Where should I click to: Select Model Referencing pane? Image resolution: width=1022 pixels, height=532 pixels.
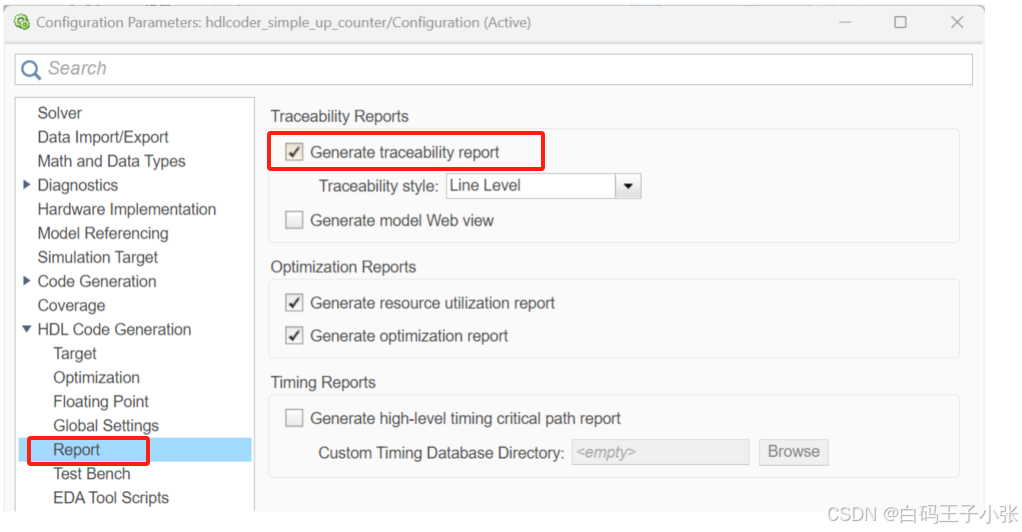point(103,233)
